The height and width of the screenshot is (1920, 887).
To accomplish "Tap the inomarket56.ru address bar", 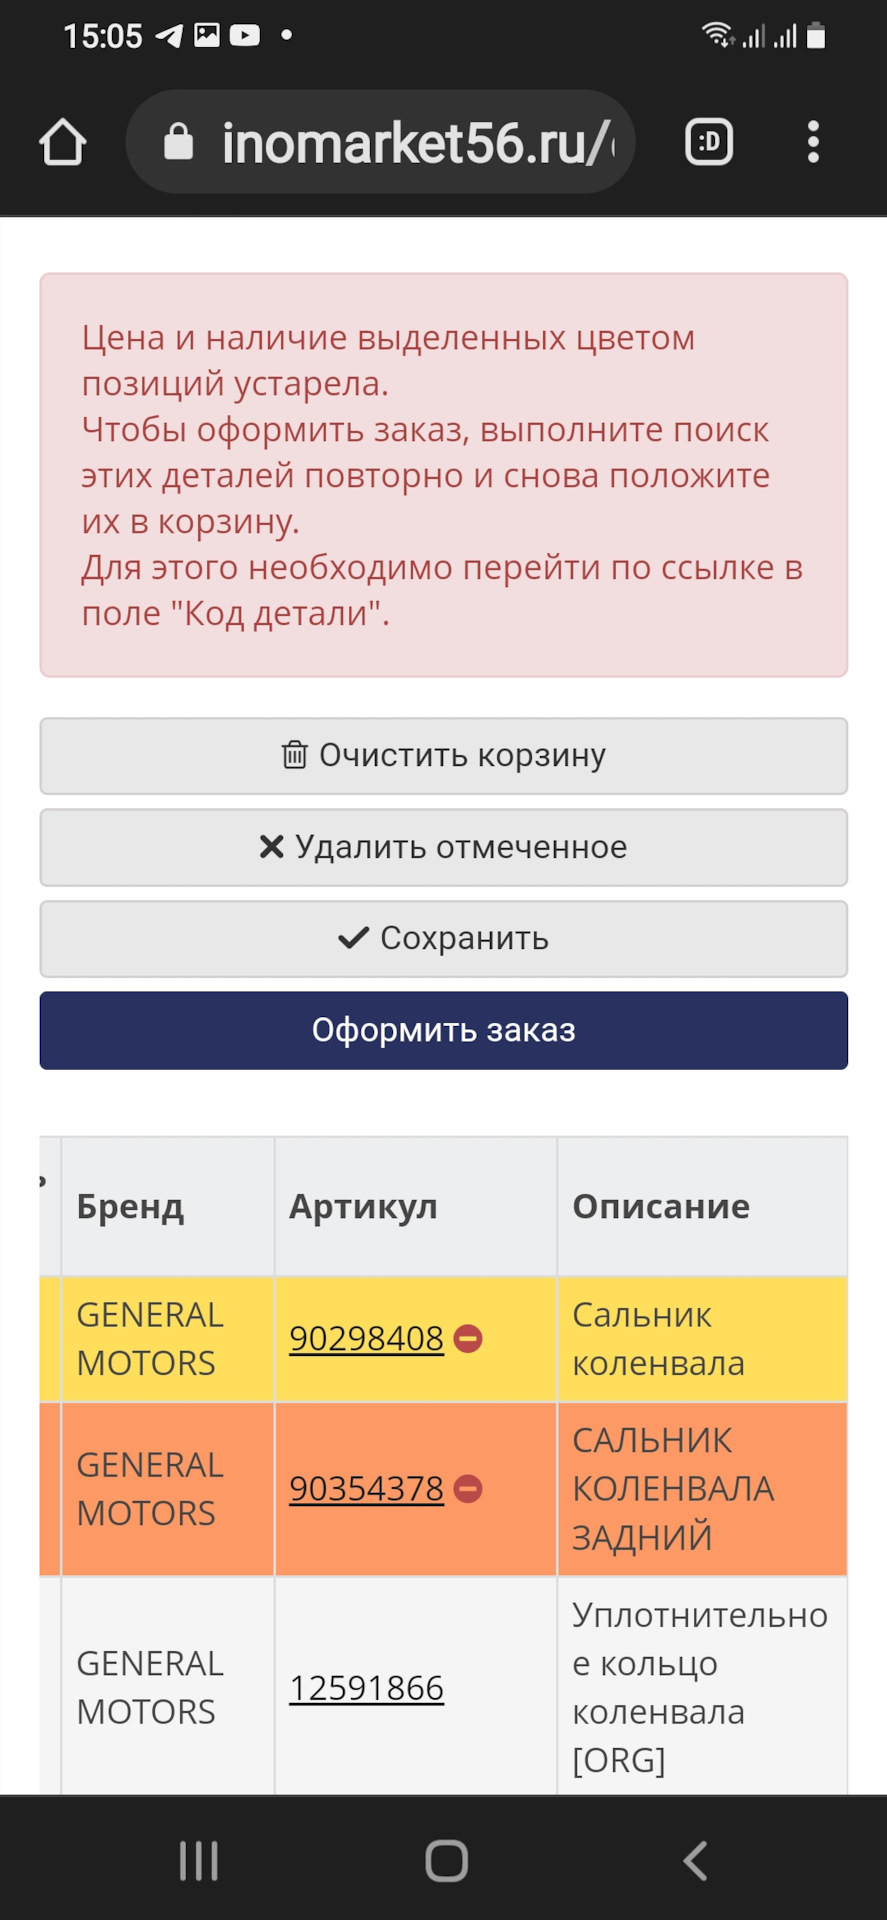I will click(420, 141).
